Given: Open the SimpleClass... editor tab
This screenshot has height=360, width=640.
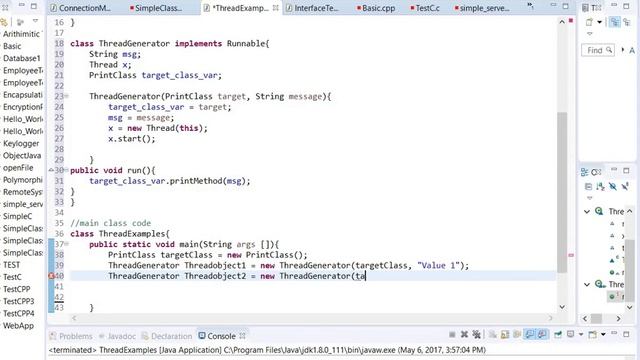Looking at the screenshot, I should click(x=156, y=8).
